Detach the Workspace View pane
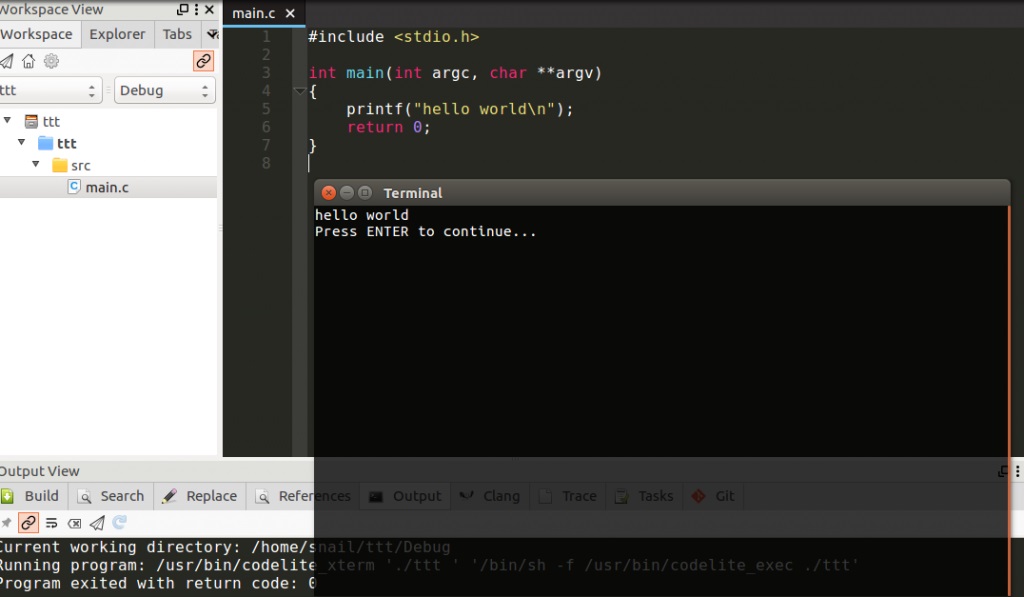This screenshot has width=1024, height=597. [x=183, y=10]
